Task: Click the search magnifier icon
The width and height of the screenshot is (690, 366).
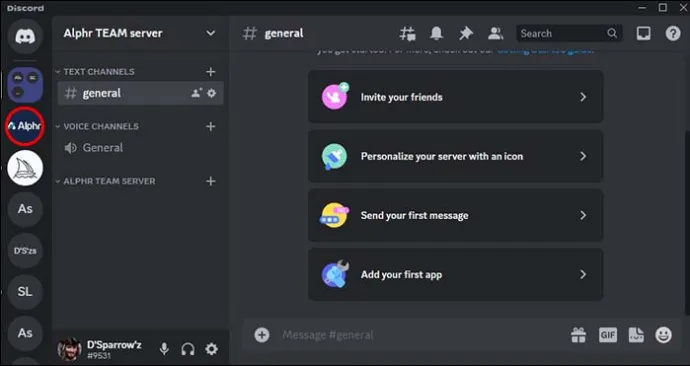Action: (x=612, y=33)
